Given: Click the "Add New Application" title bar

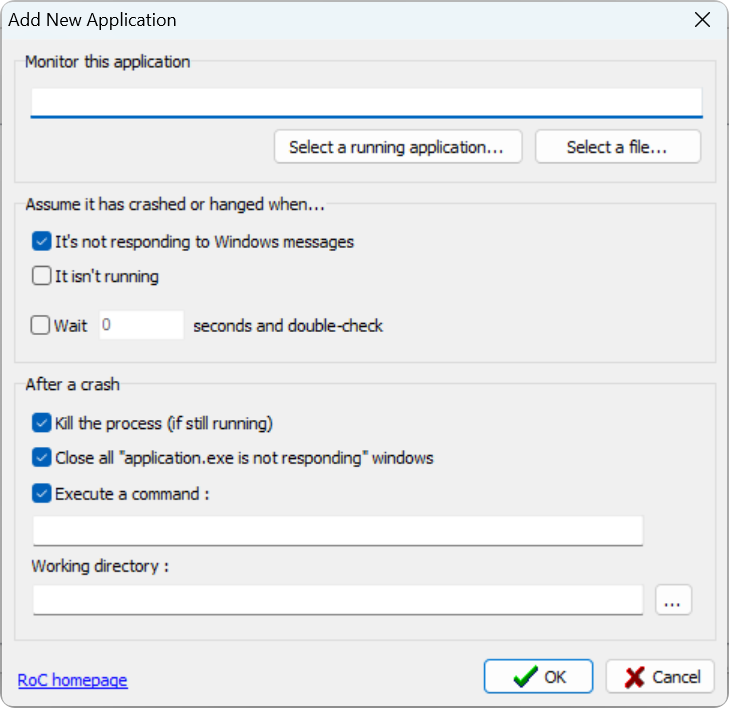Looking at the screenshot, I should [300, 20].
